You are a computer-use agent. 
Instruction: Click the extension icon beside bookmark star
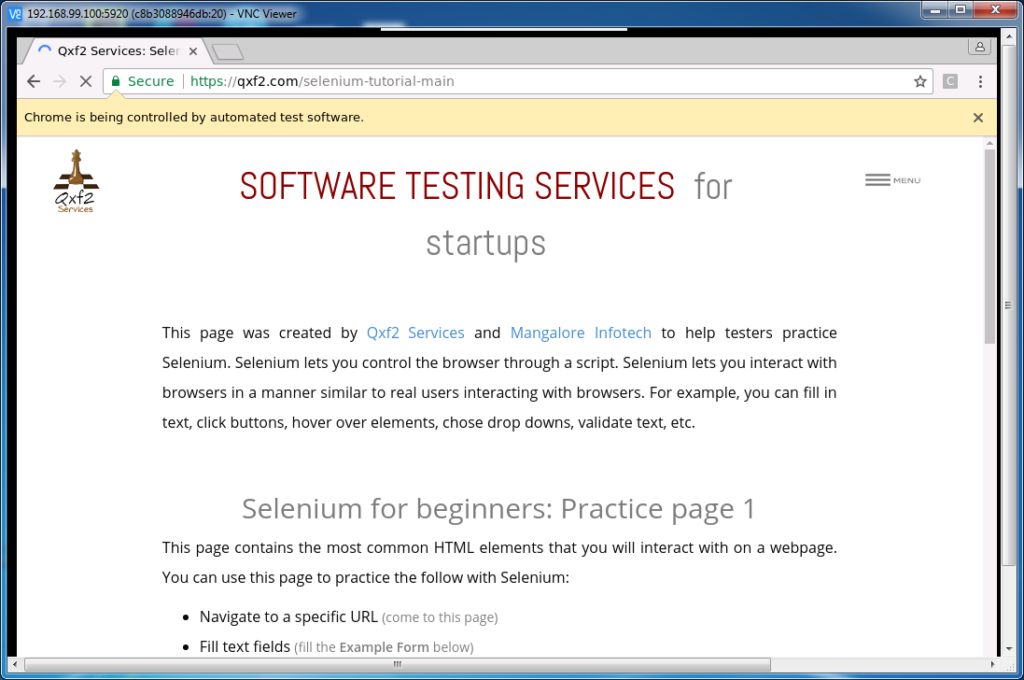(950, 82)
